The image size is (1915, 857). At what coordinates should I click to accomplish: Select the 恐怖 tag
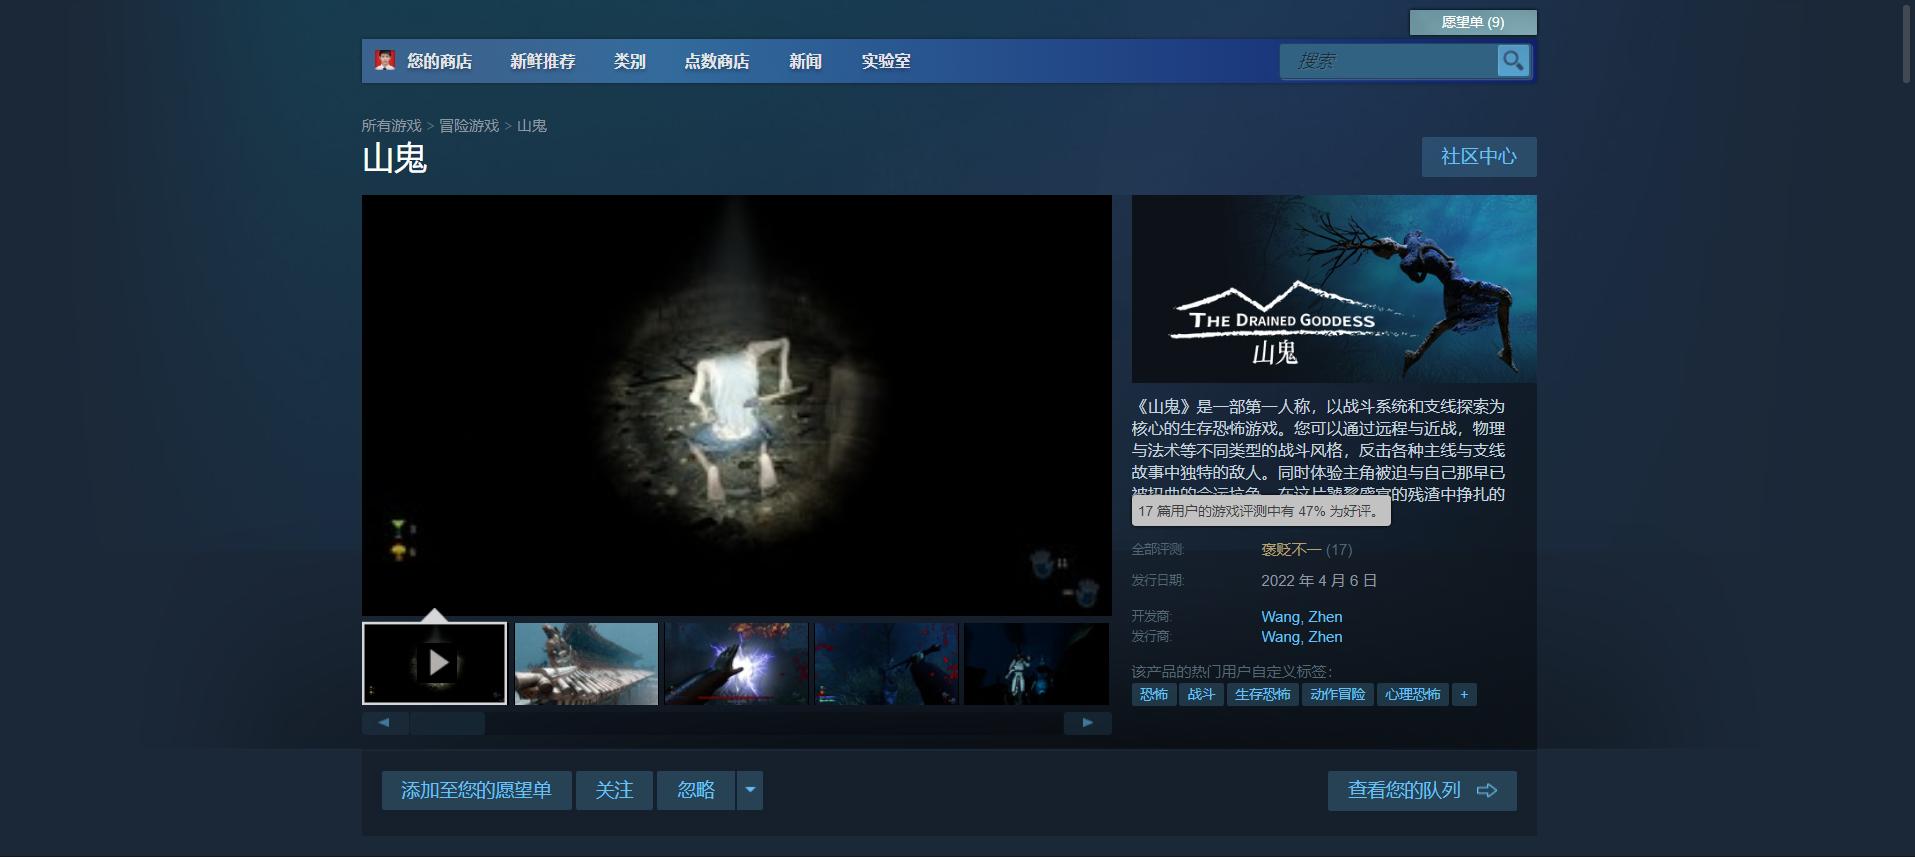1154,694
